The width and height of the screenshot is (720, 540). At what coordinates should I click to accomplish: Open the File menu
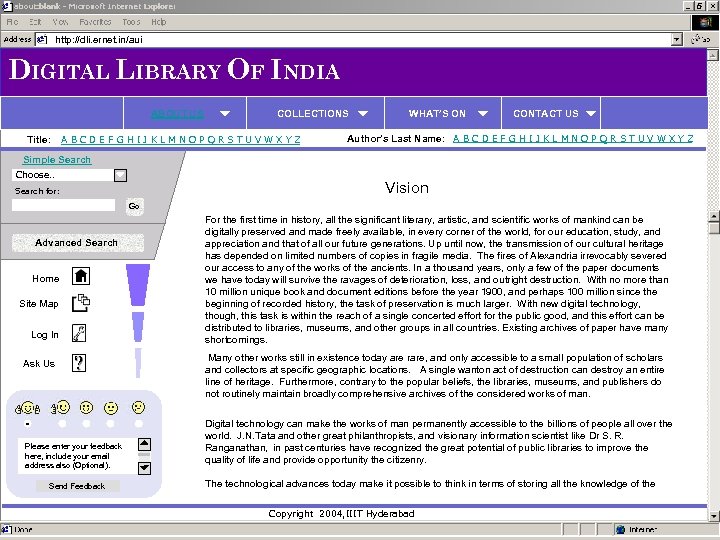tap(12, 22)
